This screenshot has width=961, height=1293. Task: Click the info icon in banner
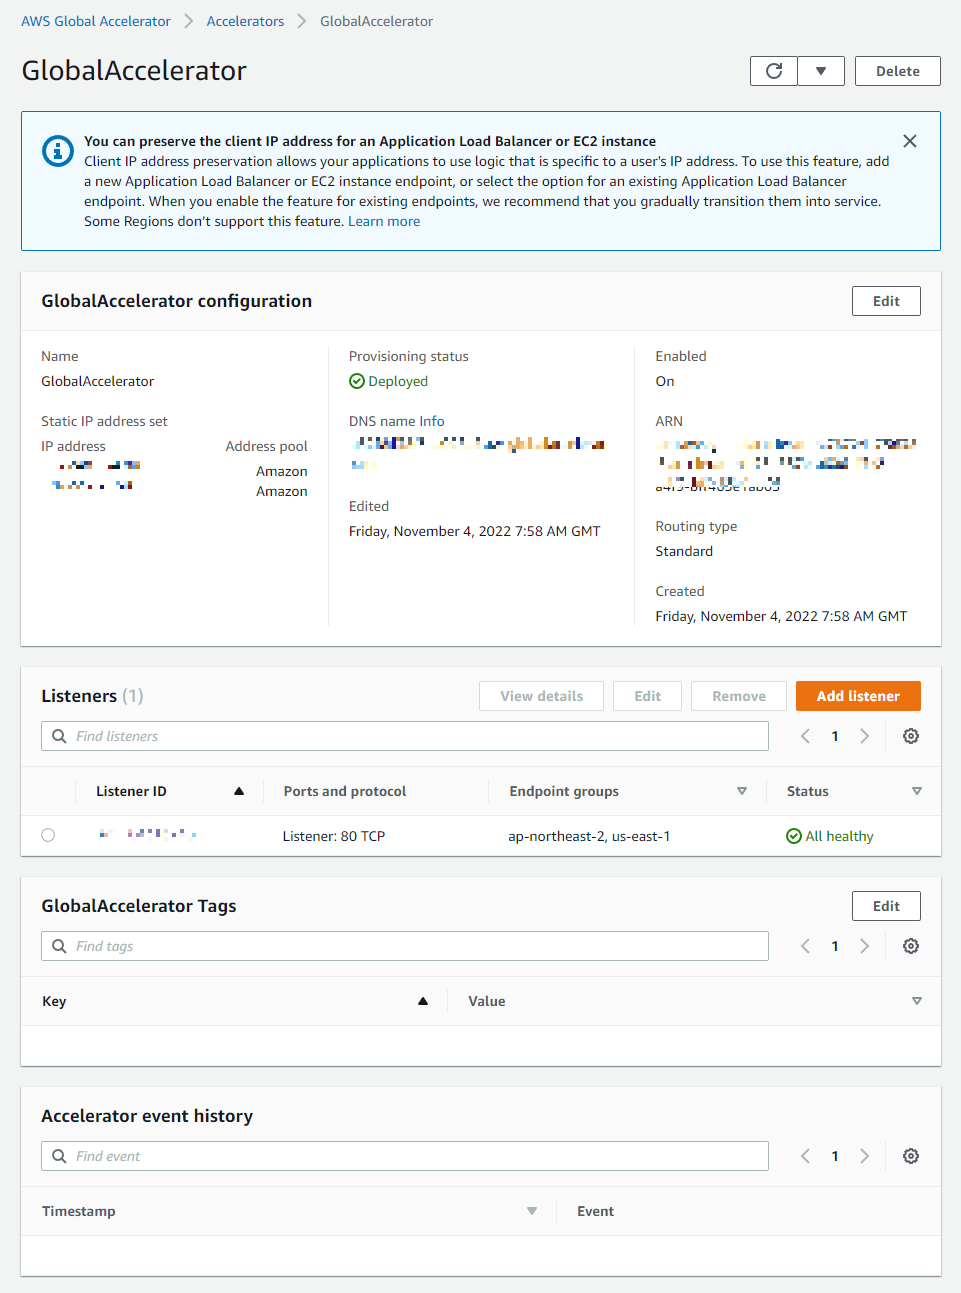pos(58,151)
